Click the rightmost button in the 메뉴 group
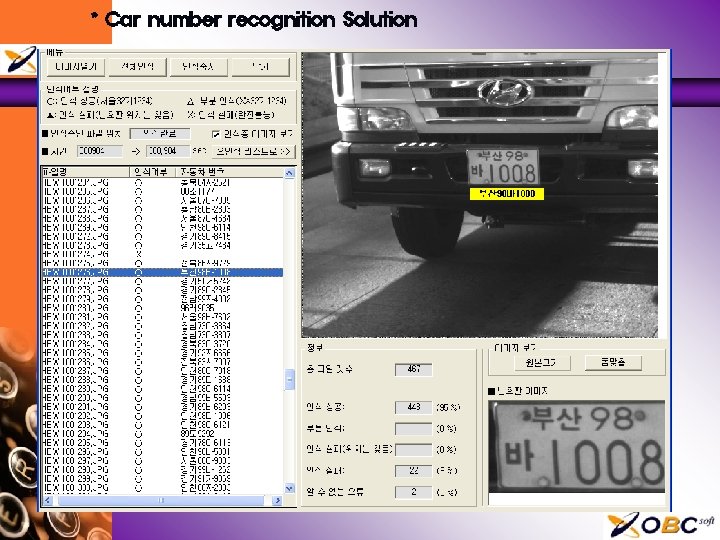720x540 pixels. (x=260, y=67)
